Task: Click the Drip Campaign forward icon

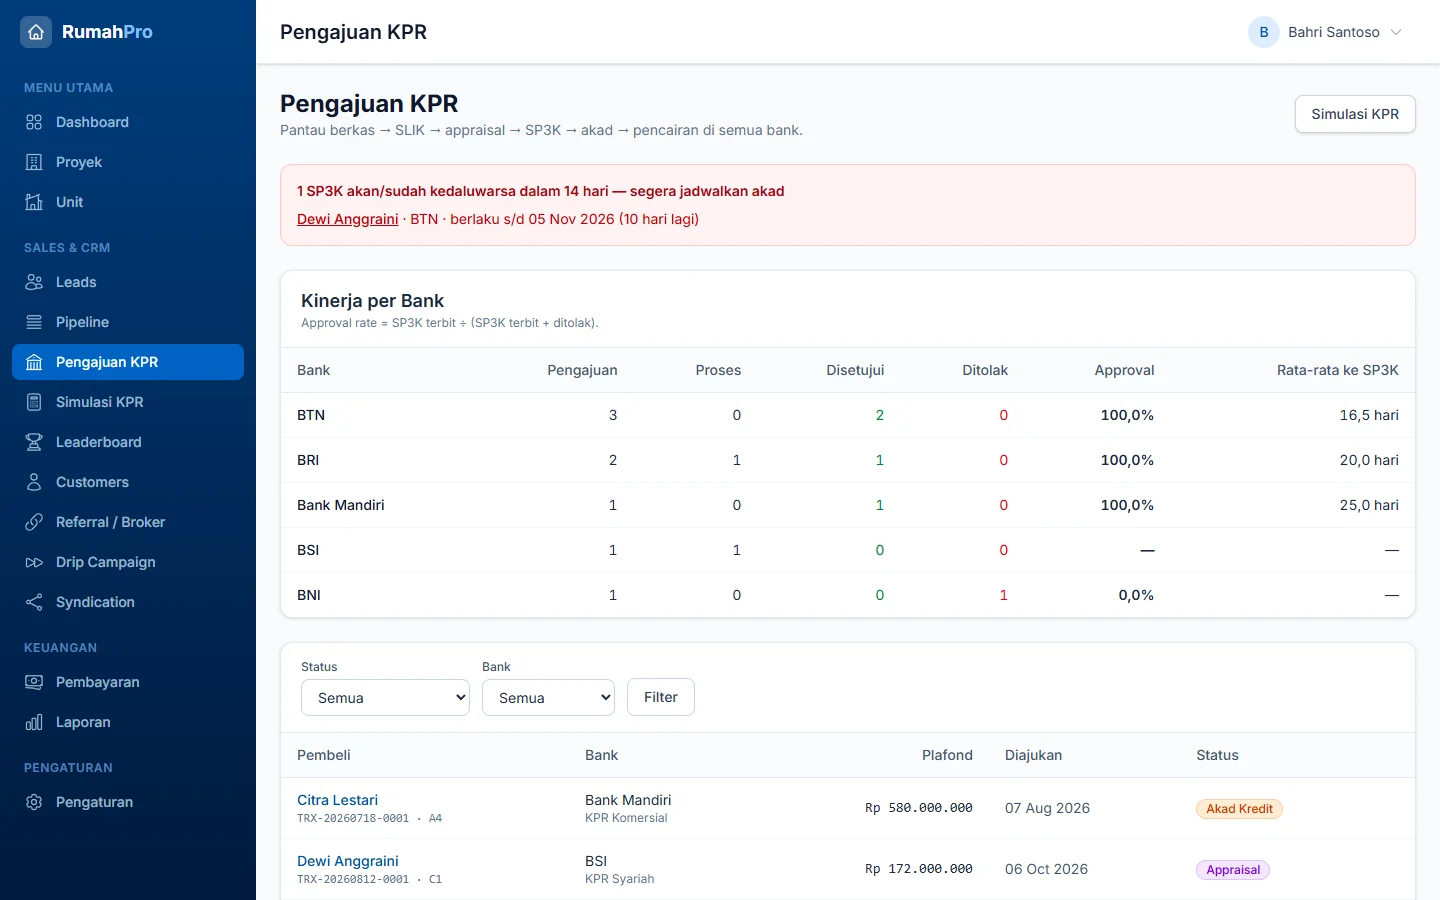Action: [34, 562]
